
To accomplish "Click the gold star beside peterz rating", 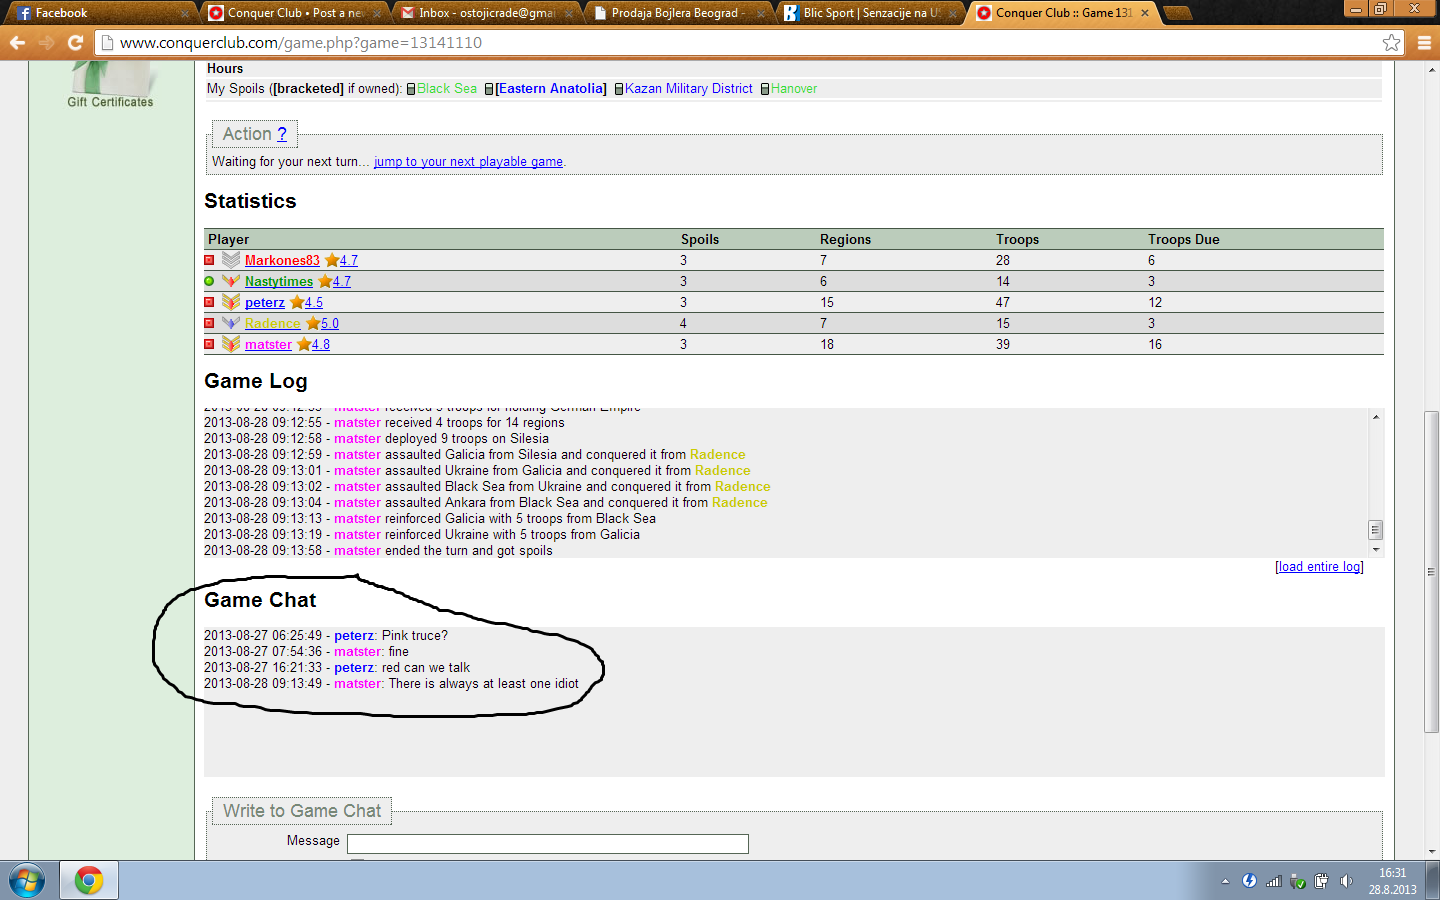I will [297, 302].
